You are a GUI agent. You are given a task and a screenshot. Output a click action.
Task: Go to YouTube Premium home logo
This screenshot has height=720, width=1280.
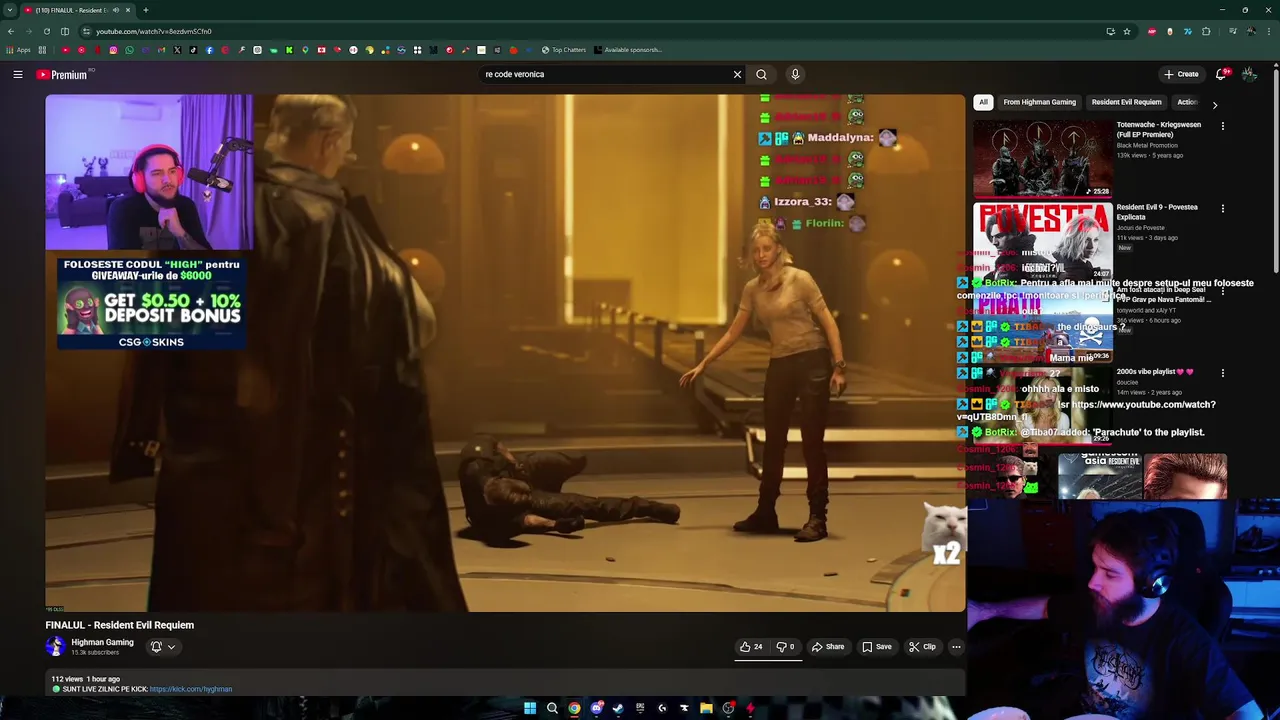64,74
